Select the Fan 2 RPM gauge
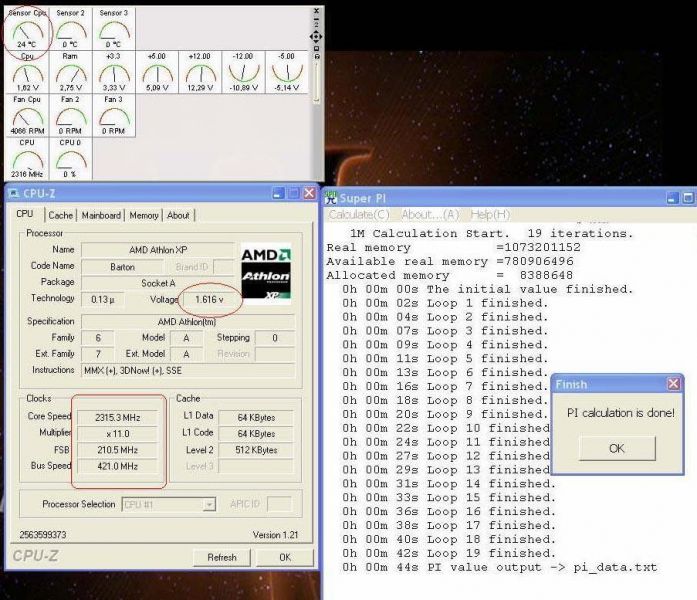697x600 pixels. [70, 115]
